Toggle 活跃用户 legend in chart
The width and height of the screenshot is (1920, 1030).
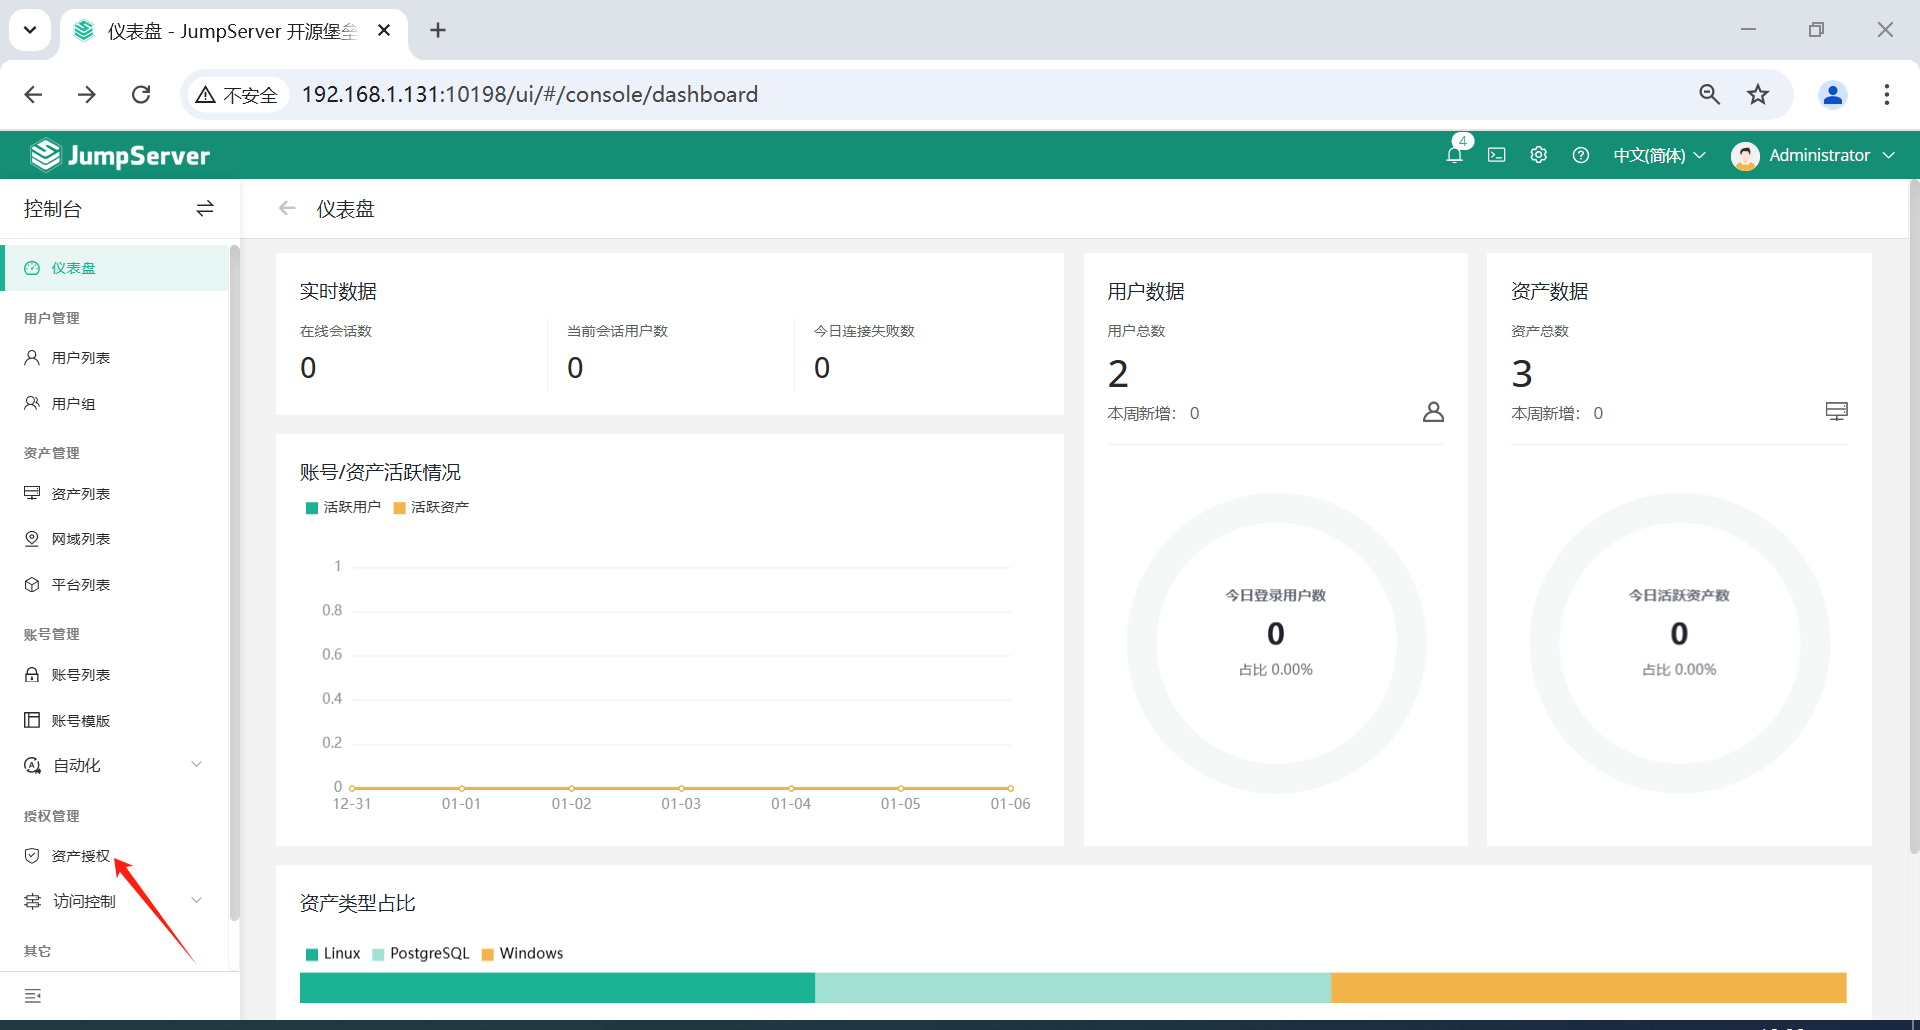(x=343, y=508)
